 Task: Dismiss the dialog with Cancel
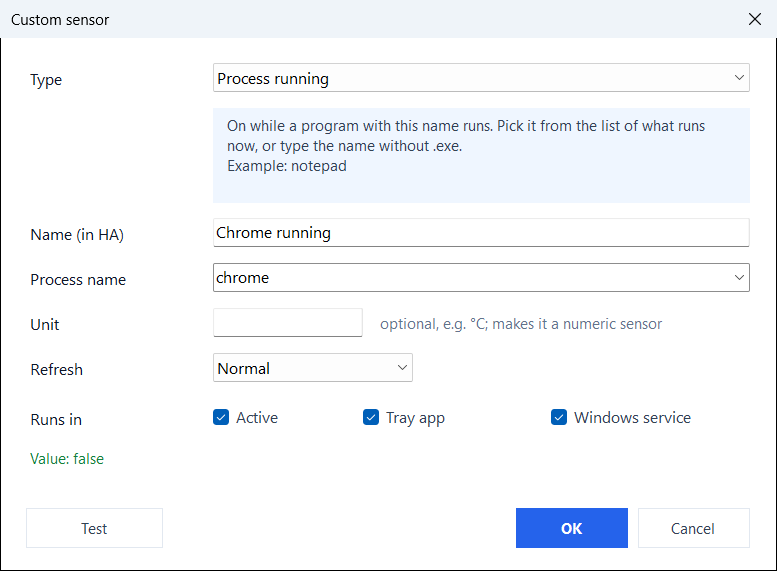click(x=694, y=528)
